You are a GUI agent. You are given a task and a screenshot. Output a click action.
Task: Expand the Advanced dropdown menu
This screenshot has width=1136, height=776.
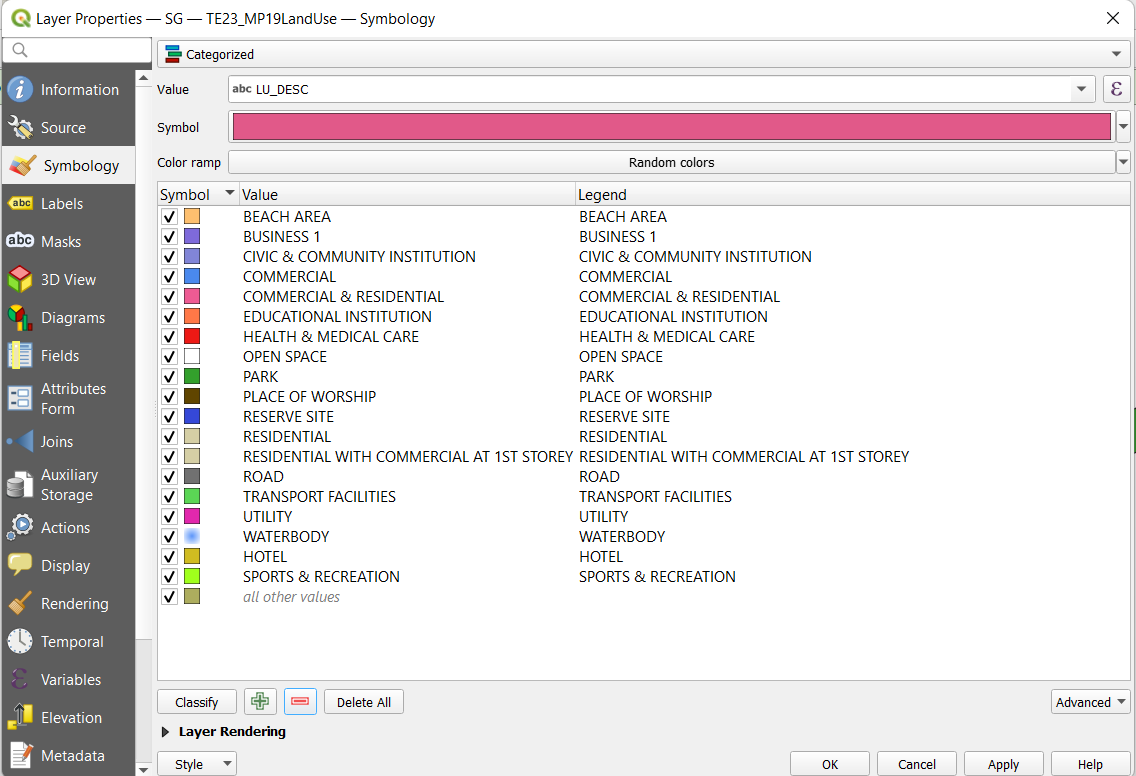pos(1090,702)
